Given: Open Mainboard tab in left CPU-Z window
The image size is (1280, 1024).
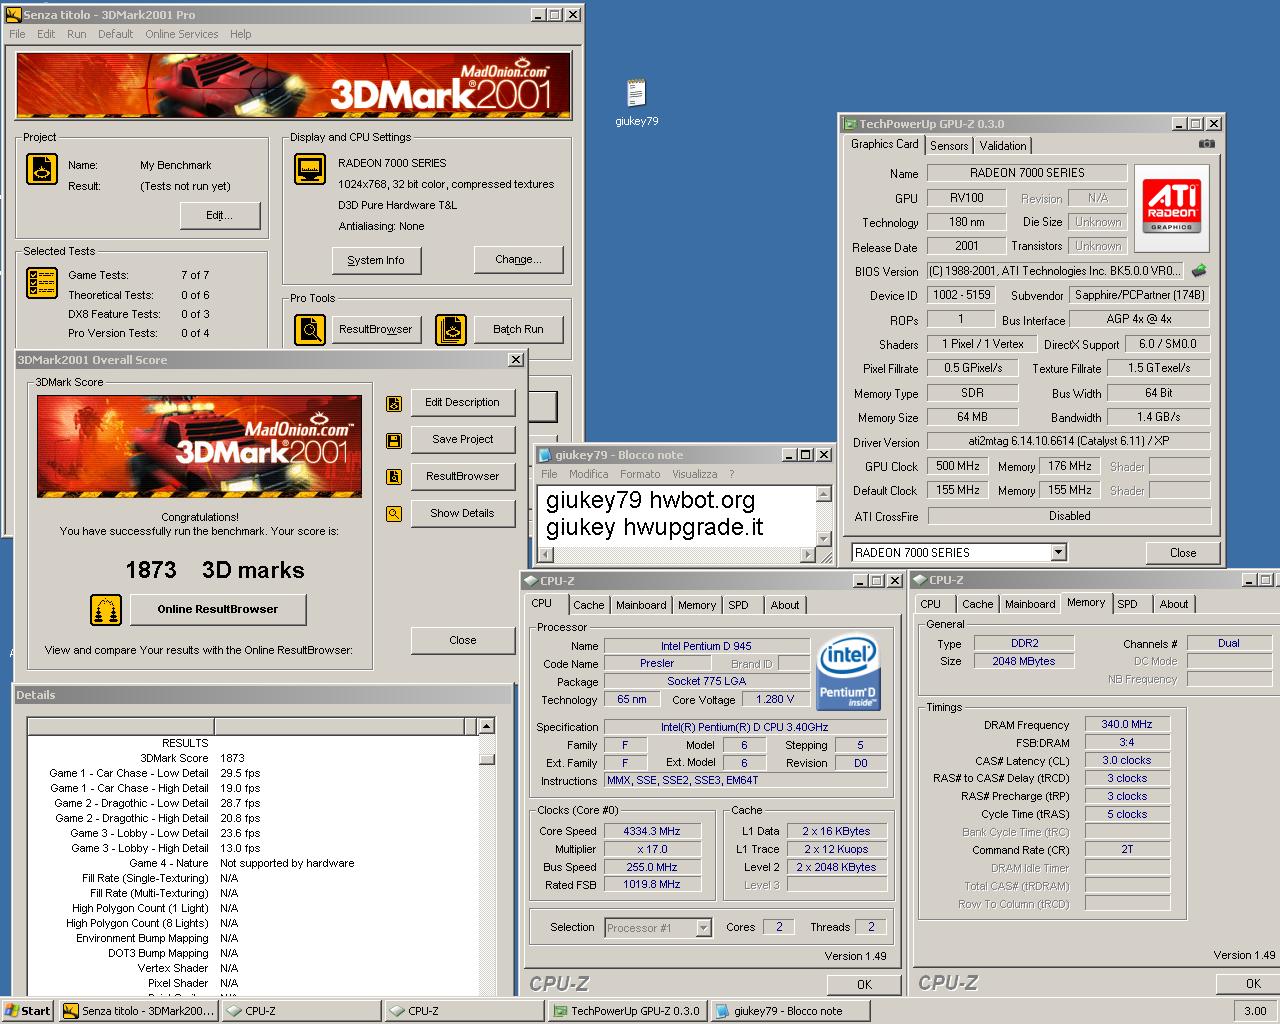Looking at the screenshot, I should pyautogui.click(x=641, y=605).
